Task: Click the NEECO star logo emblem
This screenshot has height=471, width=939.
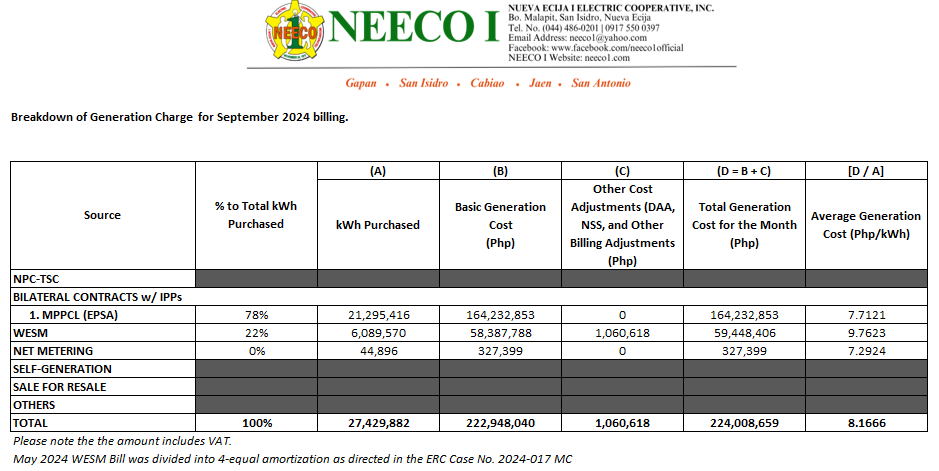Action: click(x=293, y=33)
